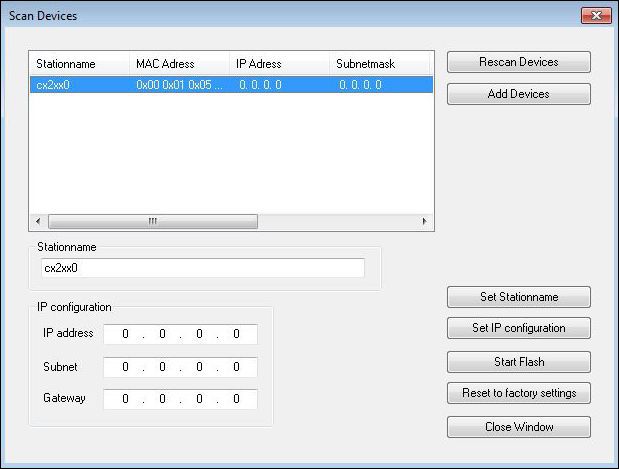Click the MAC value 0x00 0x01 0x05

coord(179,85)
